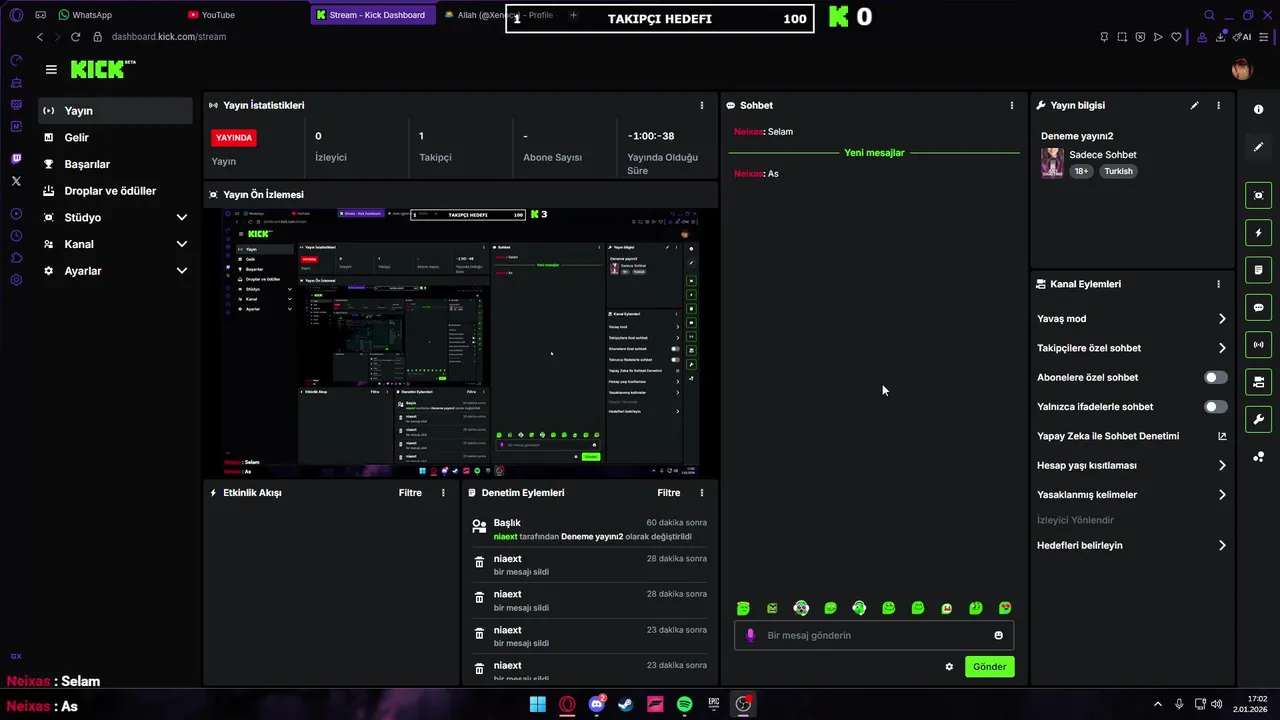This screenshot has height=720, width=1280.
Task: Open Spotify from the taskbar
Action: coord(685,704)
